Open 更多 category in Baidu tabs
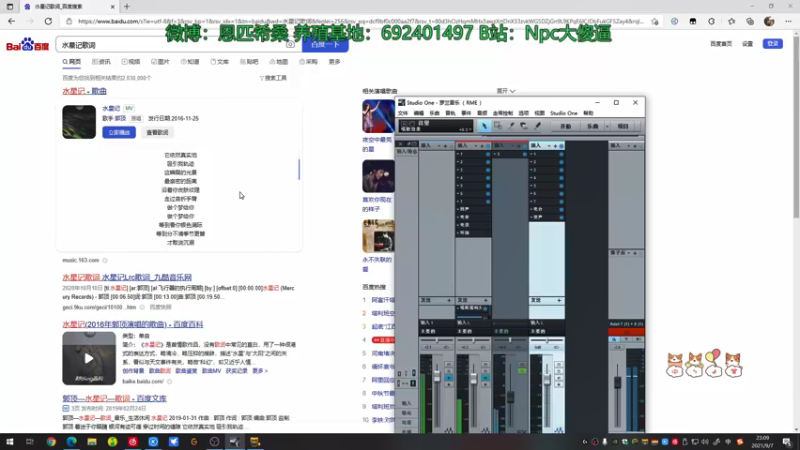The height and width of the screenshot is (450, 800). pyautogui.click(x=334, y=62)
